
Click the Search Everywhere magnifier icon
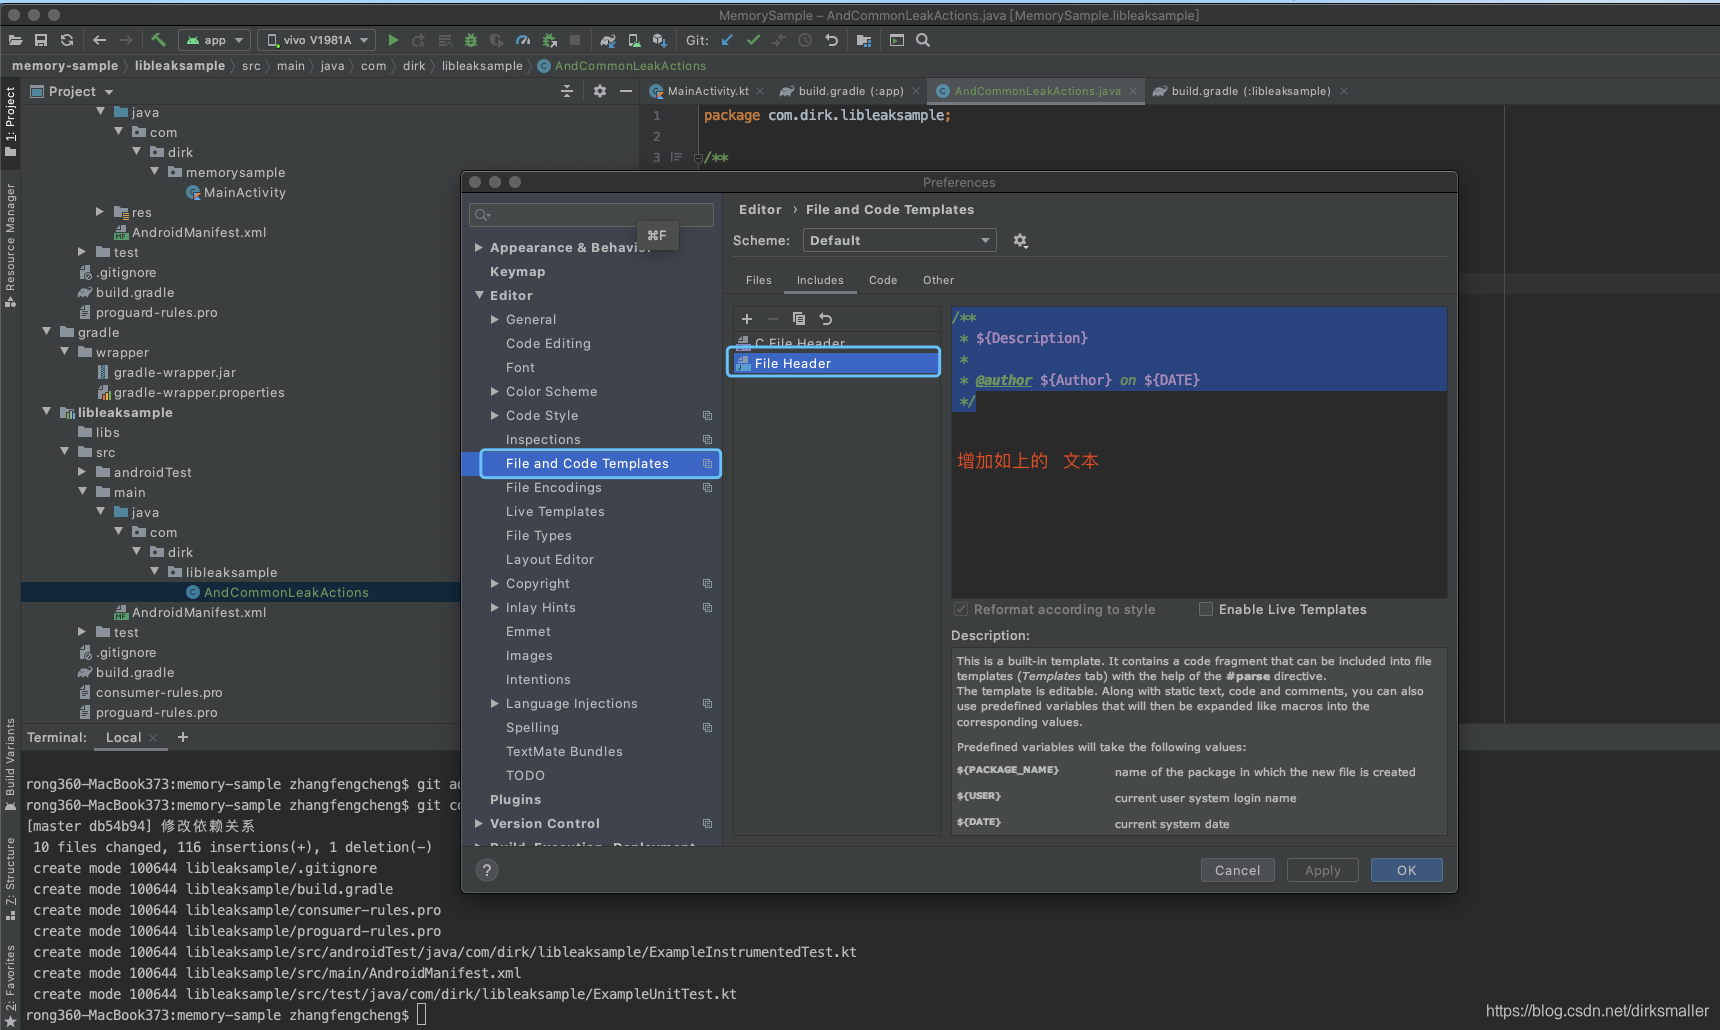923,40
